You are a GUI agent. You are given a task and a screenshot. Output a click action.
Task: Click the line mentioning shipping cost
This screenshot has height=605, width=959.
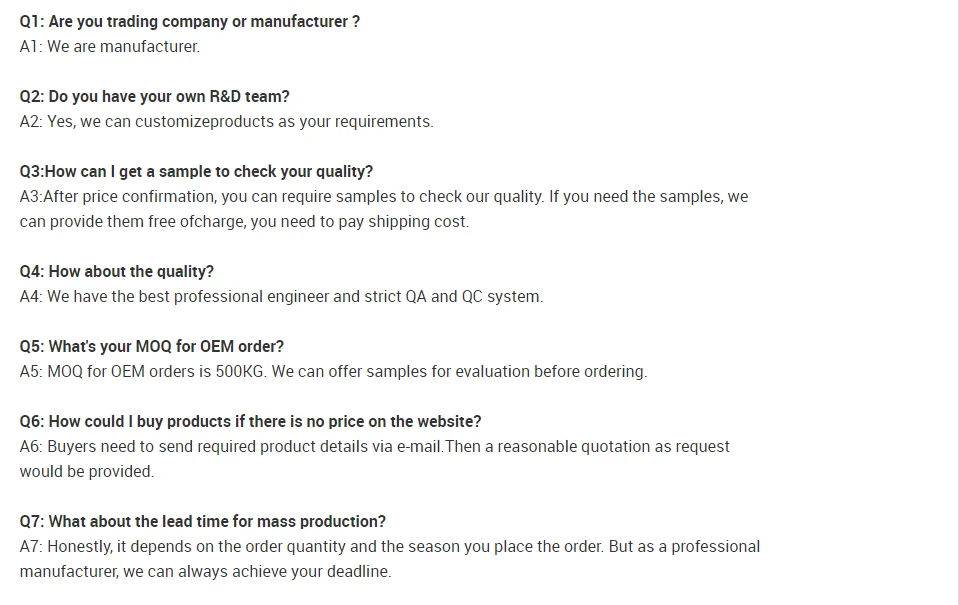coord(244,221)
